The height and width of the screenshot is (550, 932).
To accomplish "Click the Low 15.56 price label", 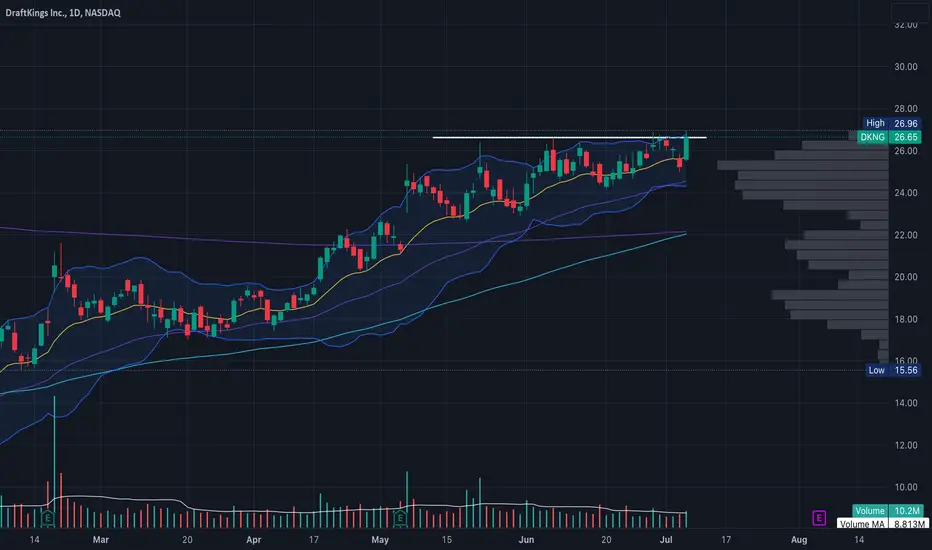I will pos(893,370).
